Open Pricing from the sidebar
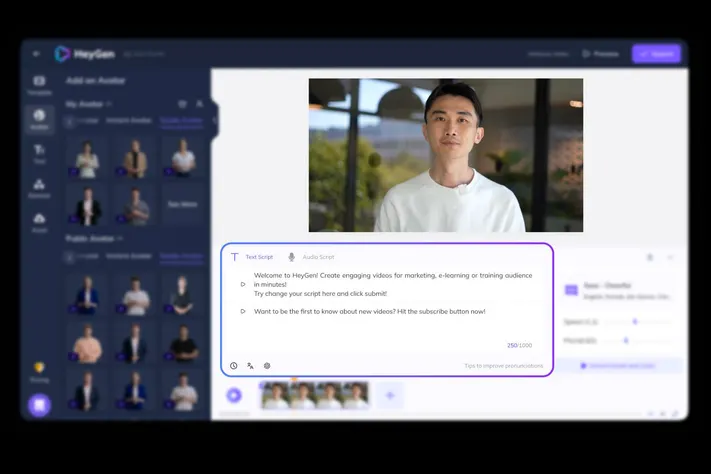Viewport: 711px width, 474px height. point(39,371)
